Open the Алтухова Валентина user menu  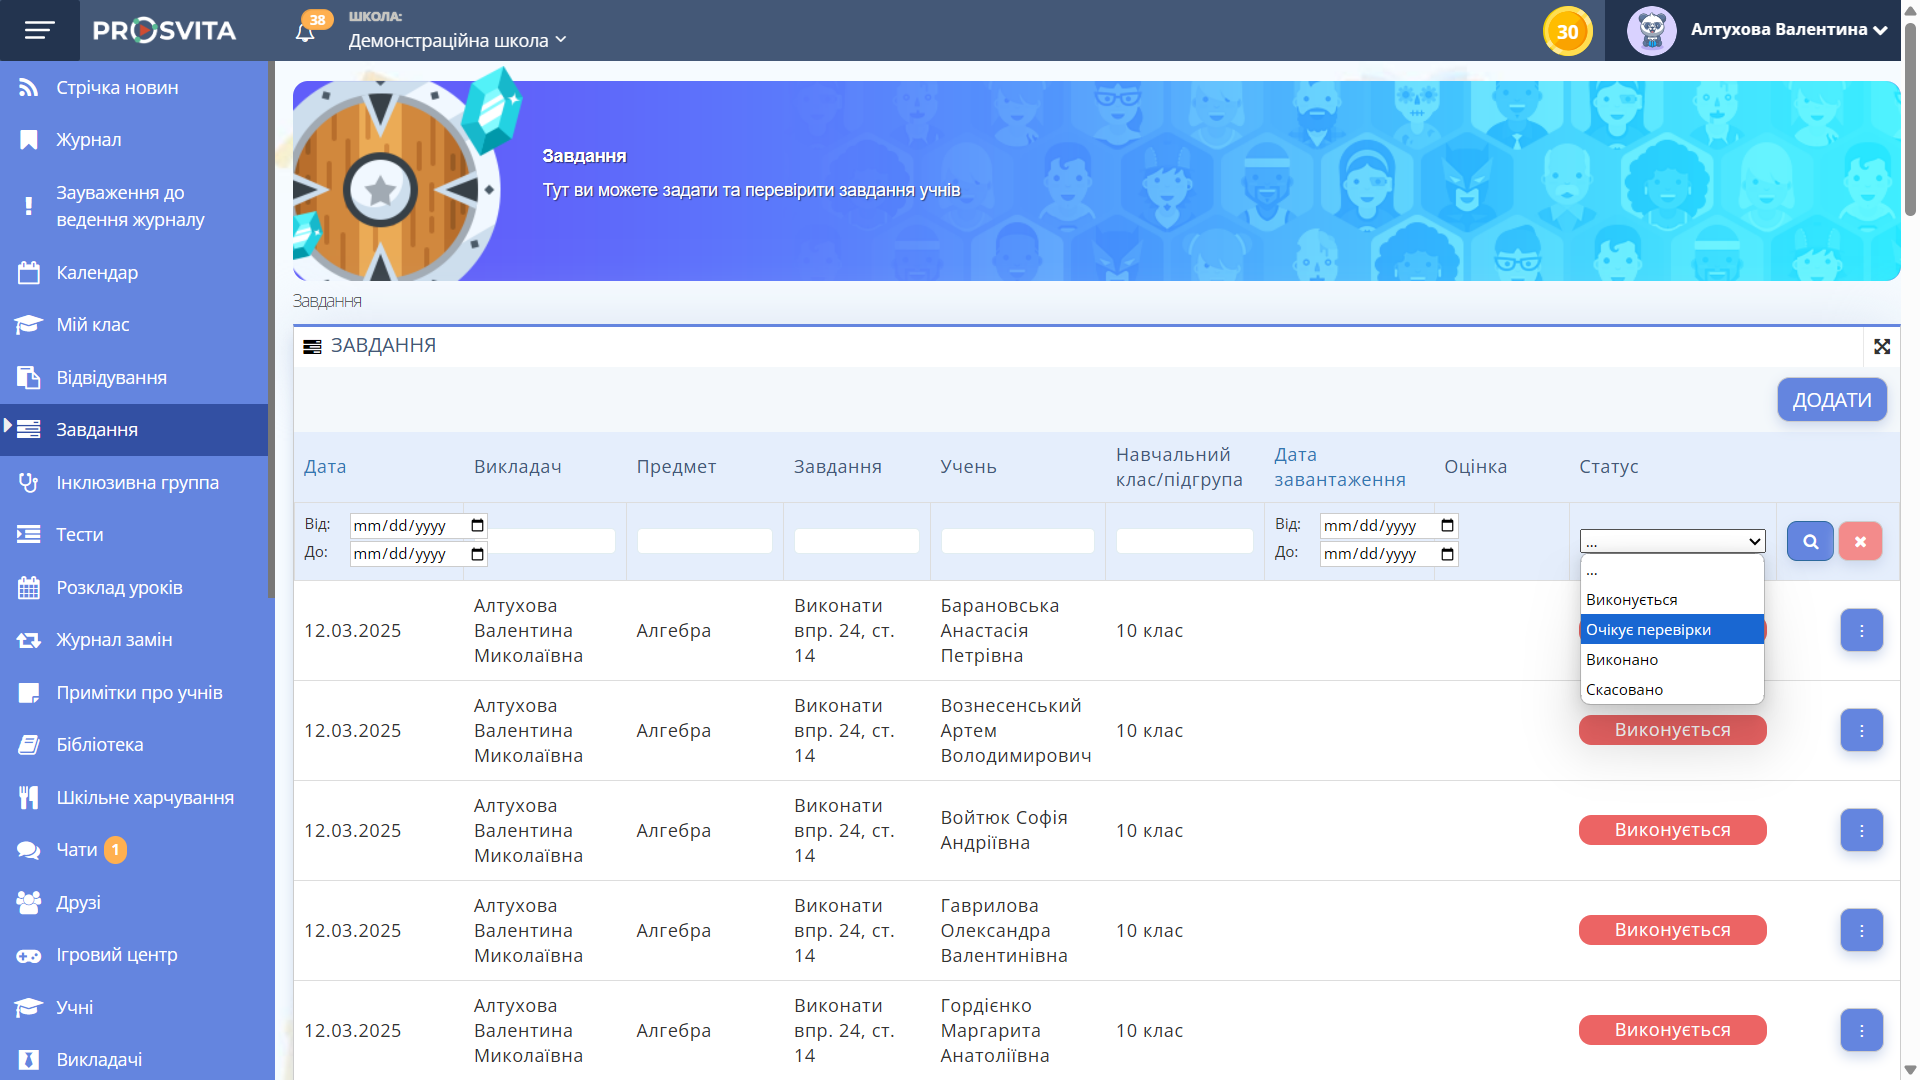[1758, 30]
